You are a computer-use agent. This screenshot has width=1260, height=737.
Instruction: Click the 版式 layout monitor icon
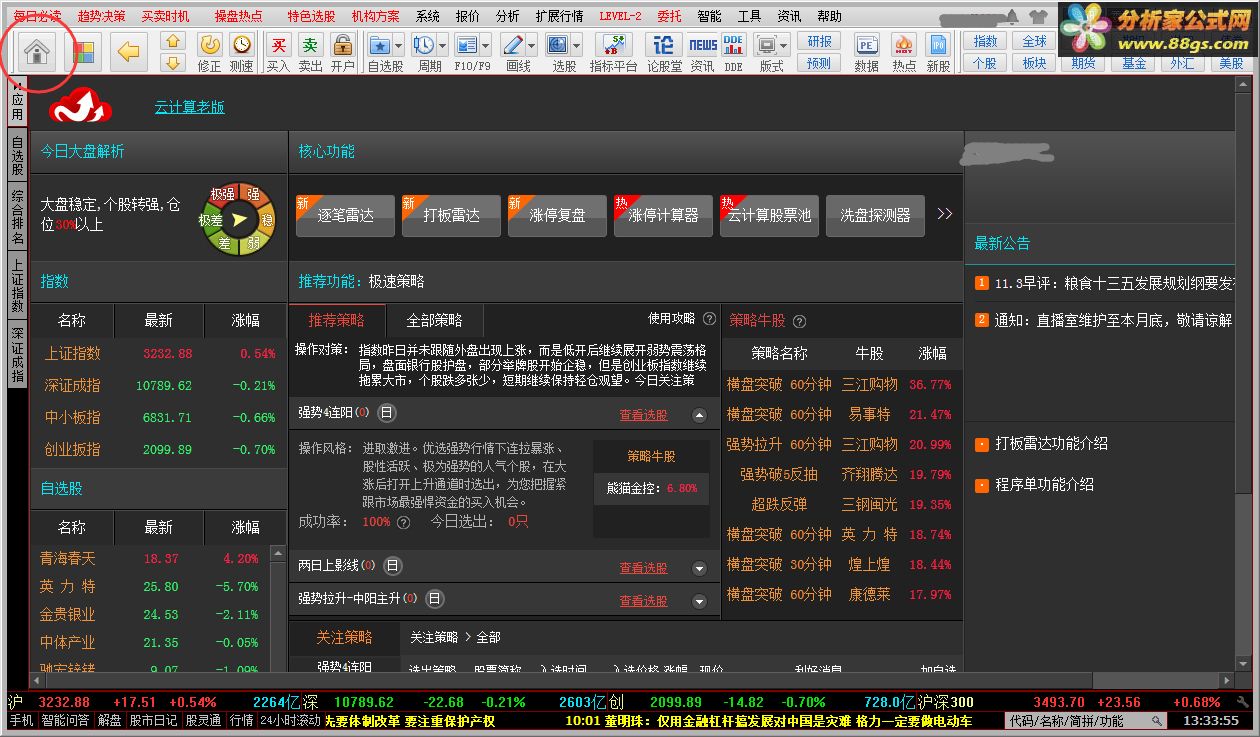pyautogui.click(x=768, y=45)
